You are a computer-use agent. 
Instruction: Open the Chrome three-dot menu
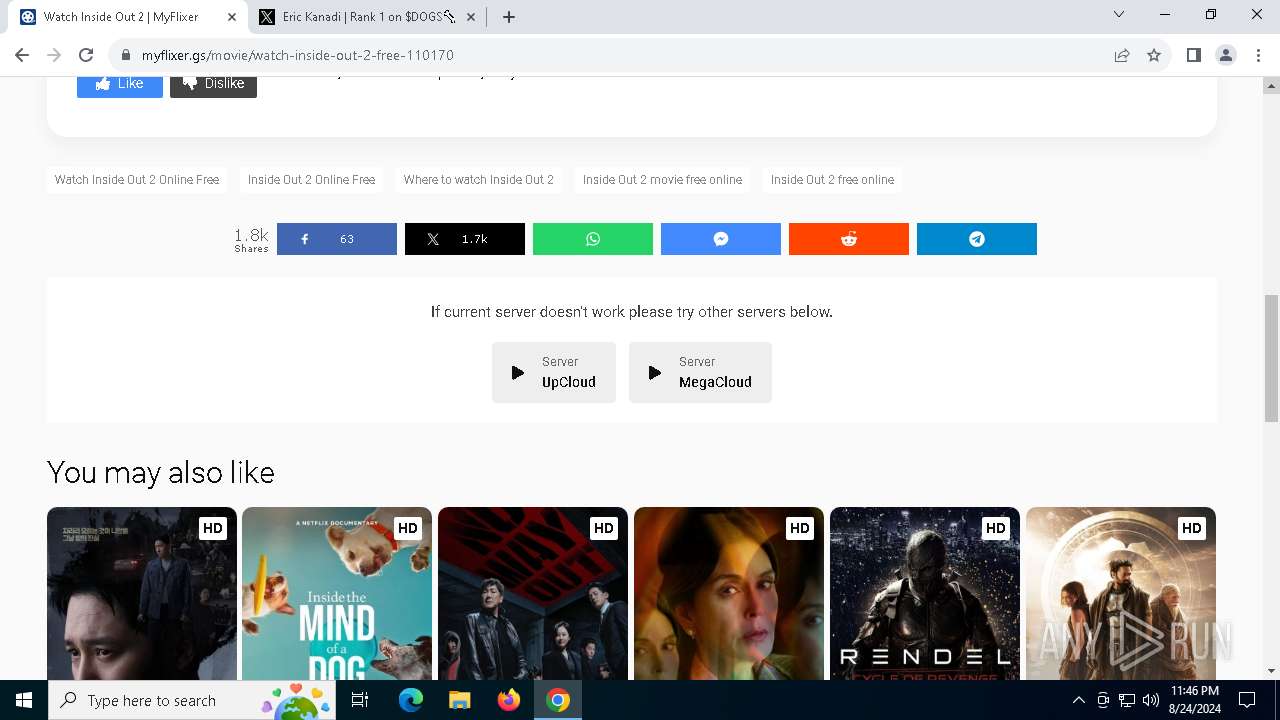pos(1258,55)
